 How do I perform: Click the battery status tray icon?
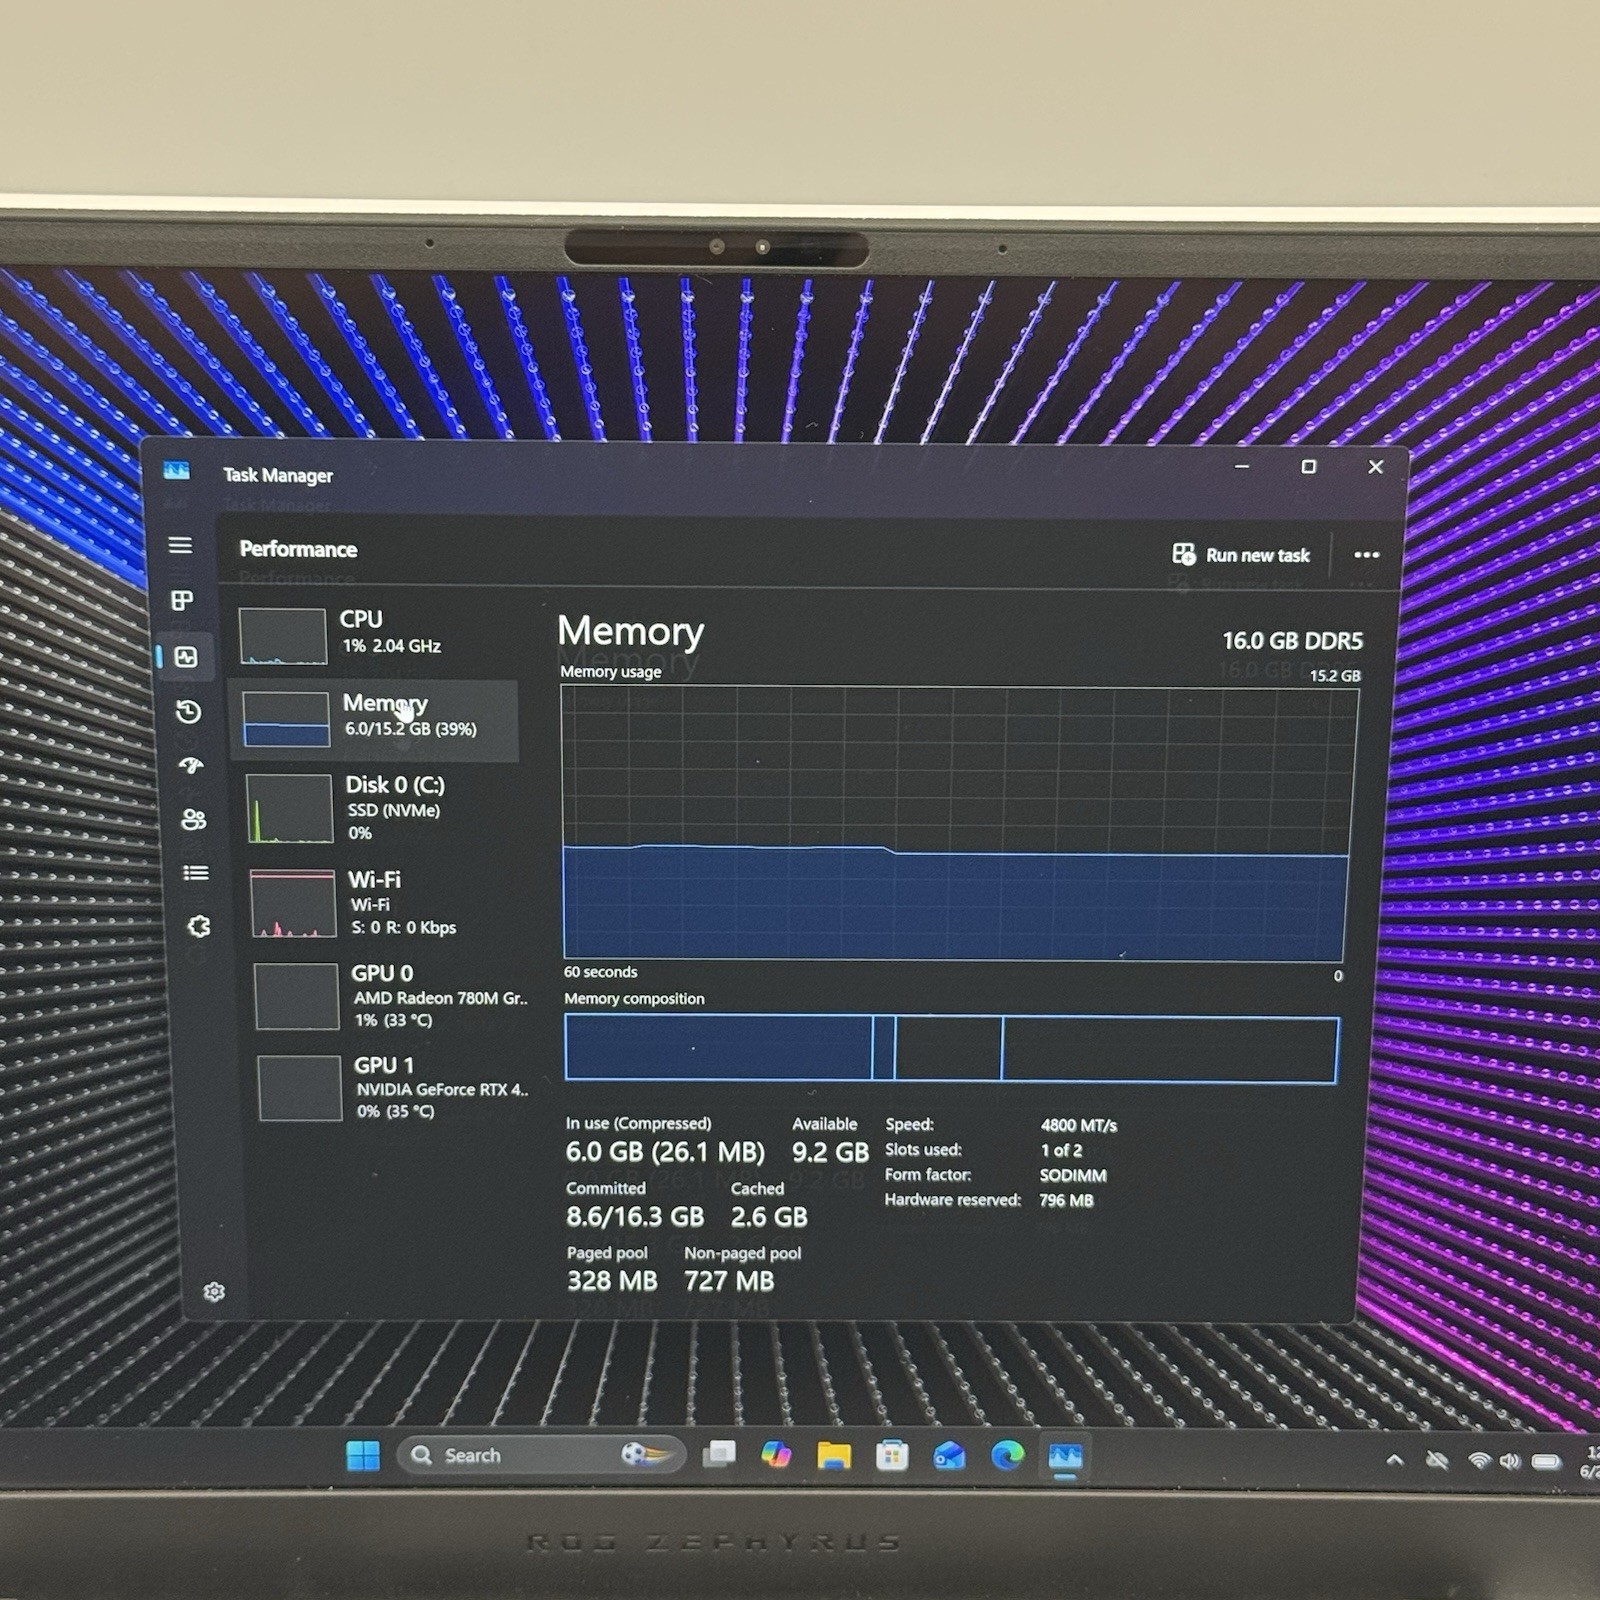pyautogui.click(x=1546, y=1461)
